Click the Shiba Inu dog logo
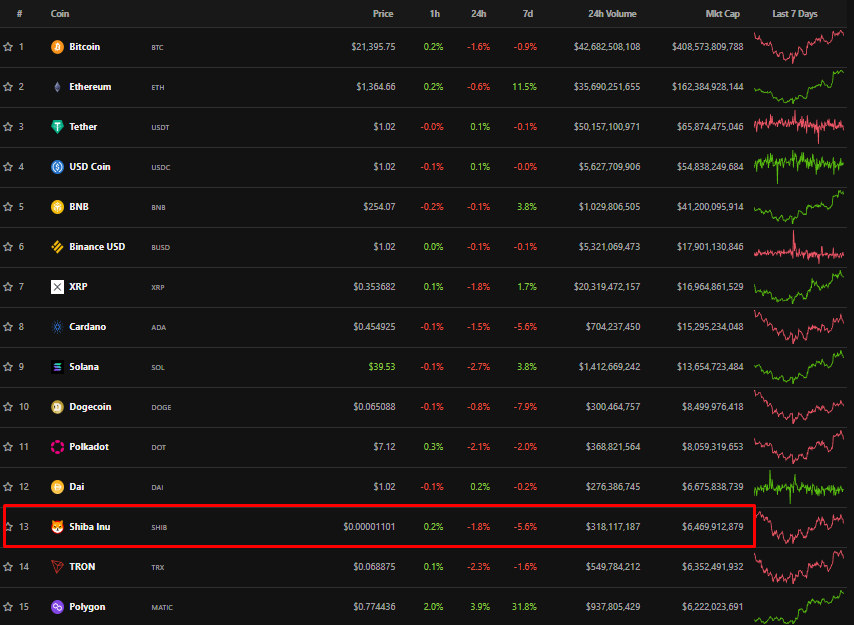Image resolution: width=854 pixels, height=625 pixels. tap(57, 527)
